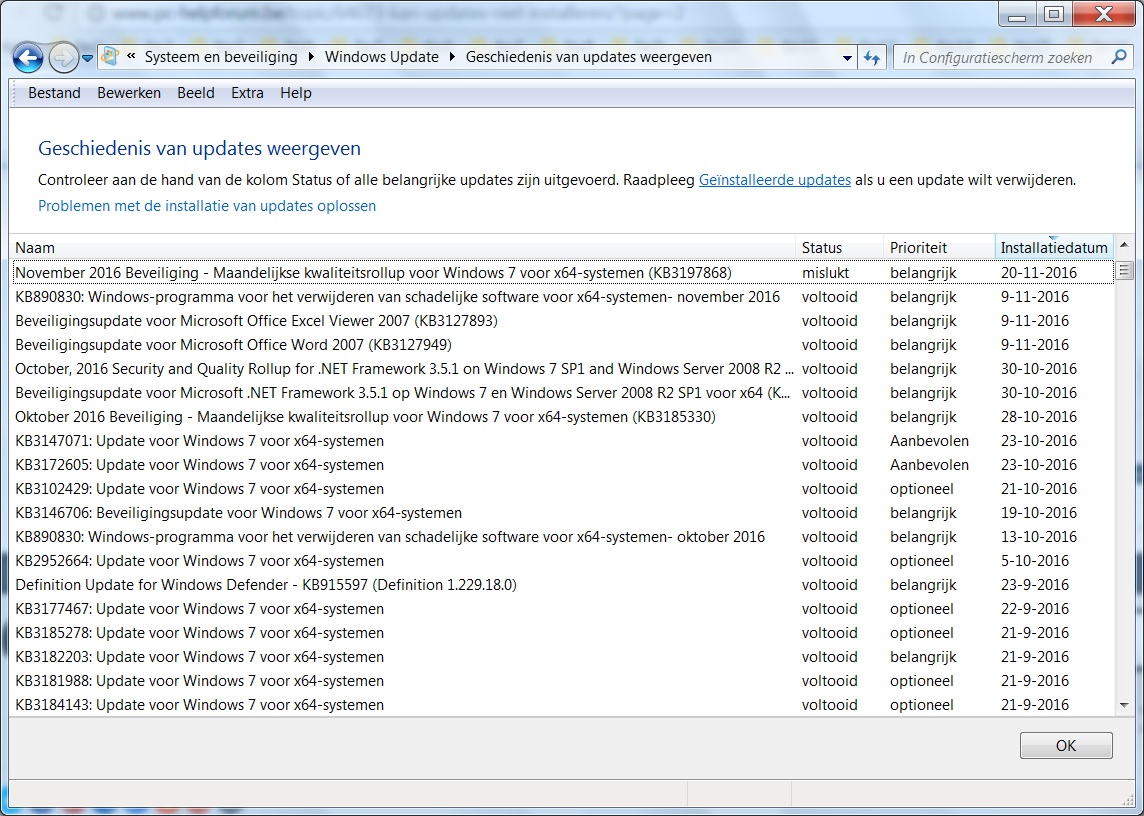Click the scrollbar up arrow in list
The image size is (1144, 816).
click(x=1124, y=246)
